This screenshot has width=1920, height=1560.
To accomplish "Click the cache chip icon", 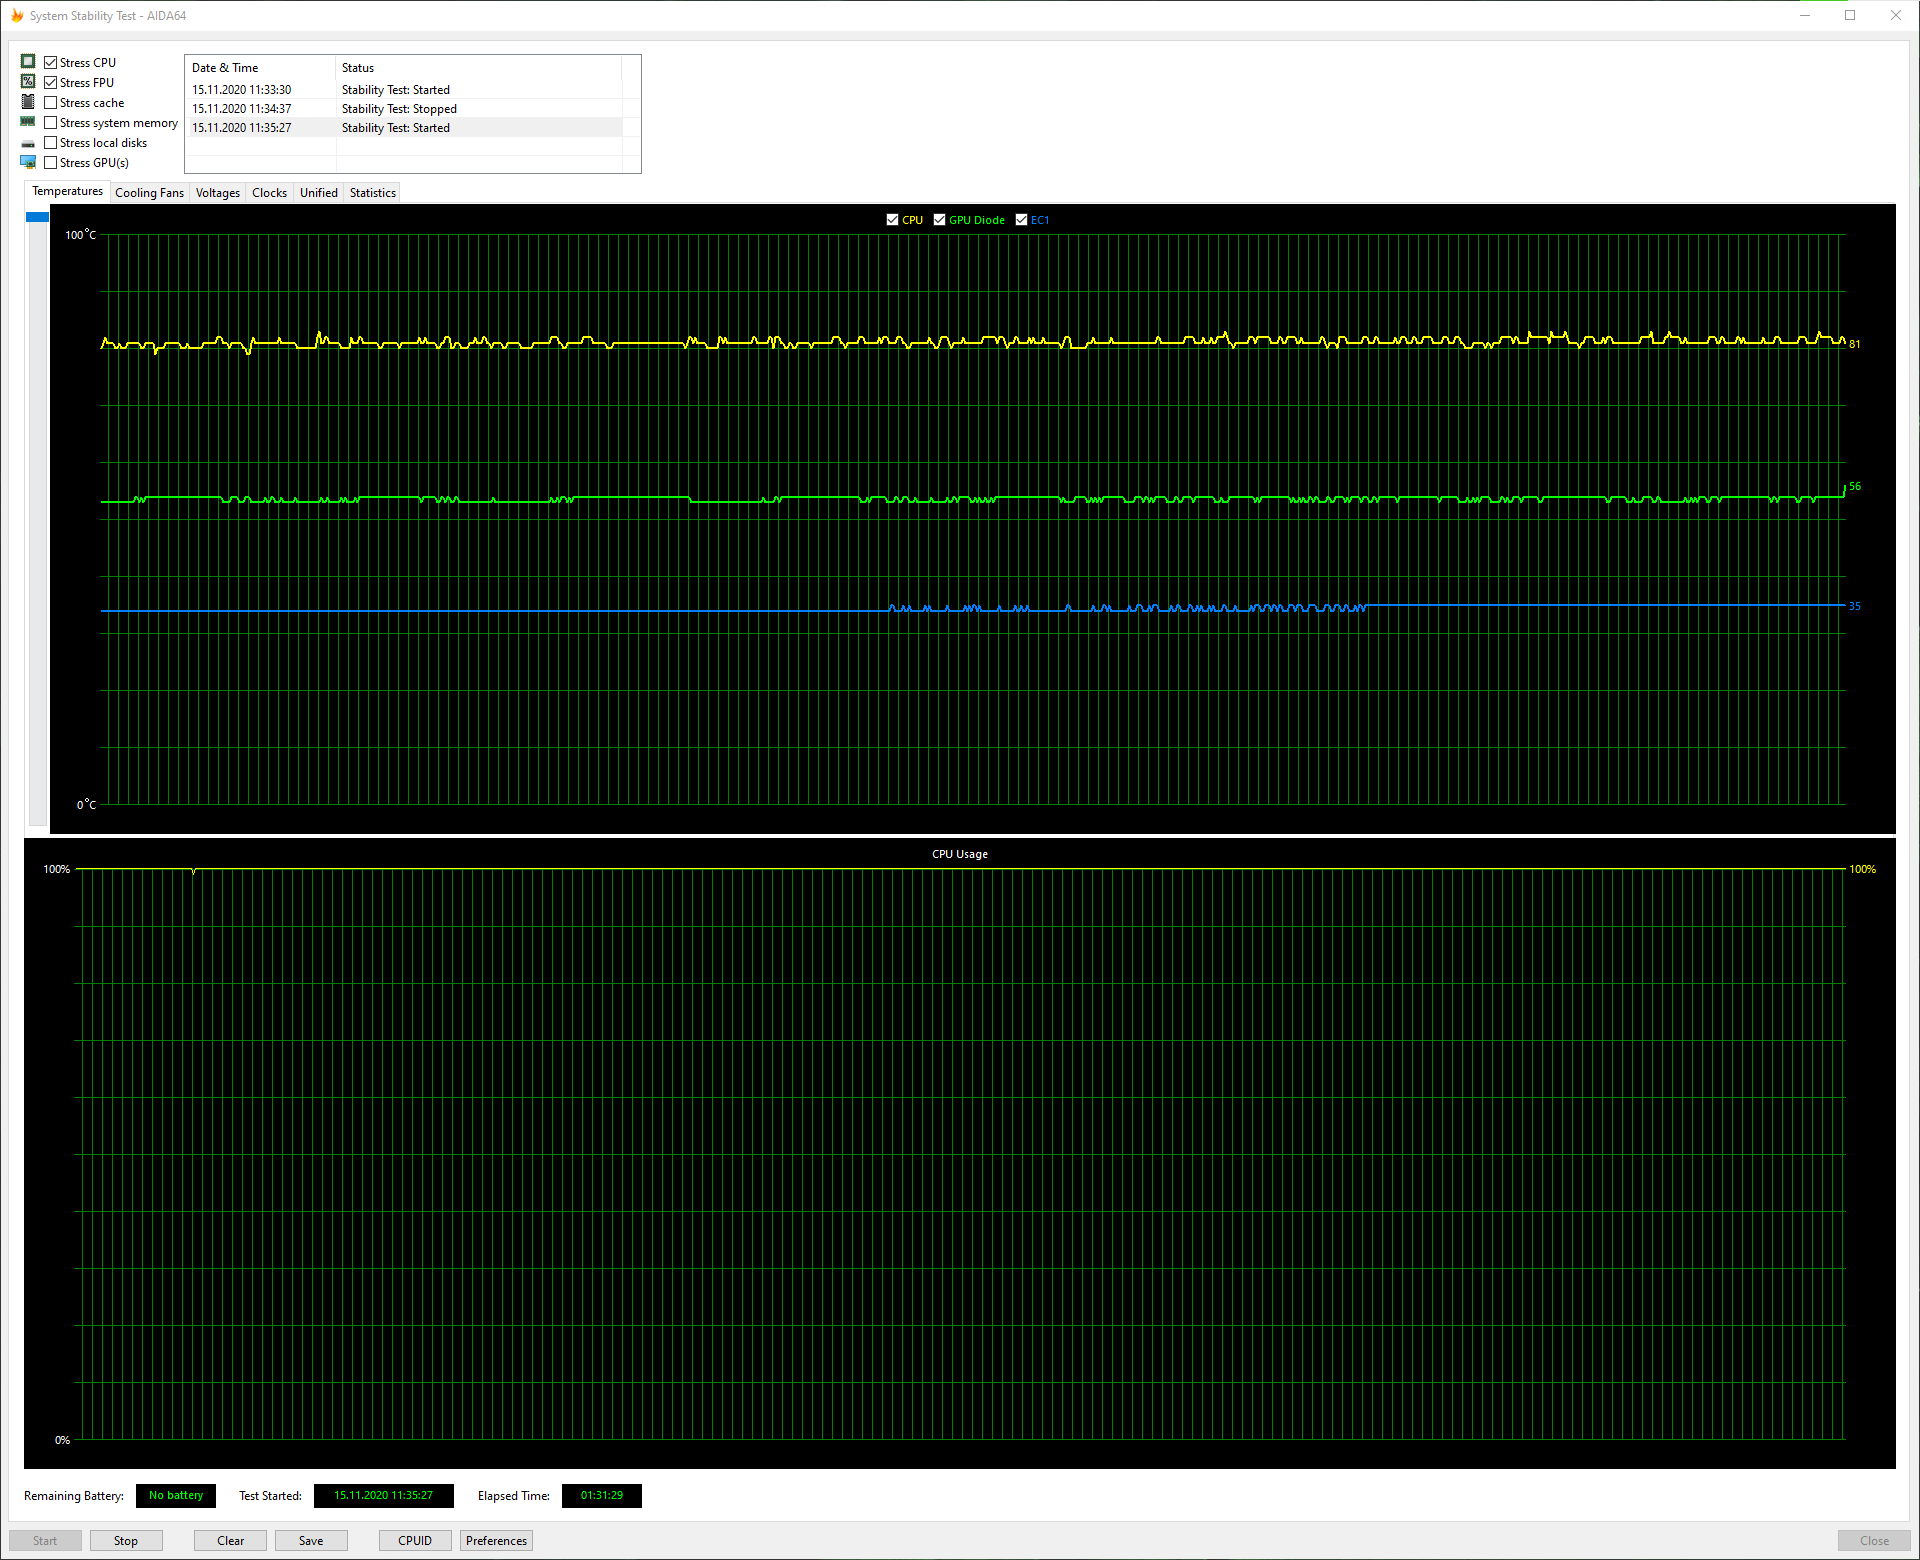I will [x=28, y=102].
